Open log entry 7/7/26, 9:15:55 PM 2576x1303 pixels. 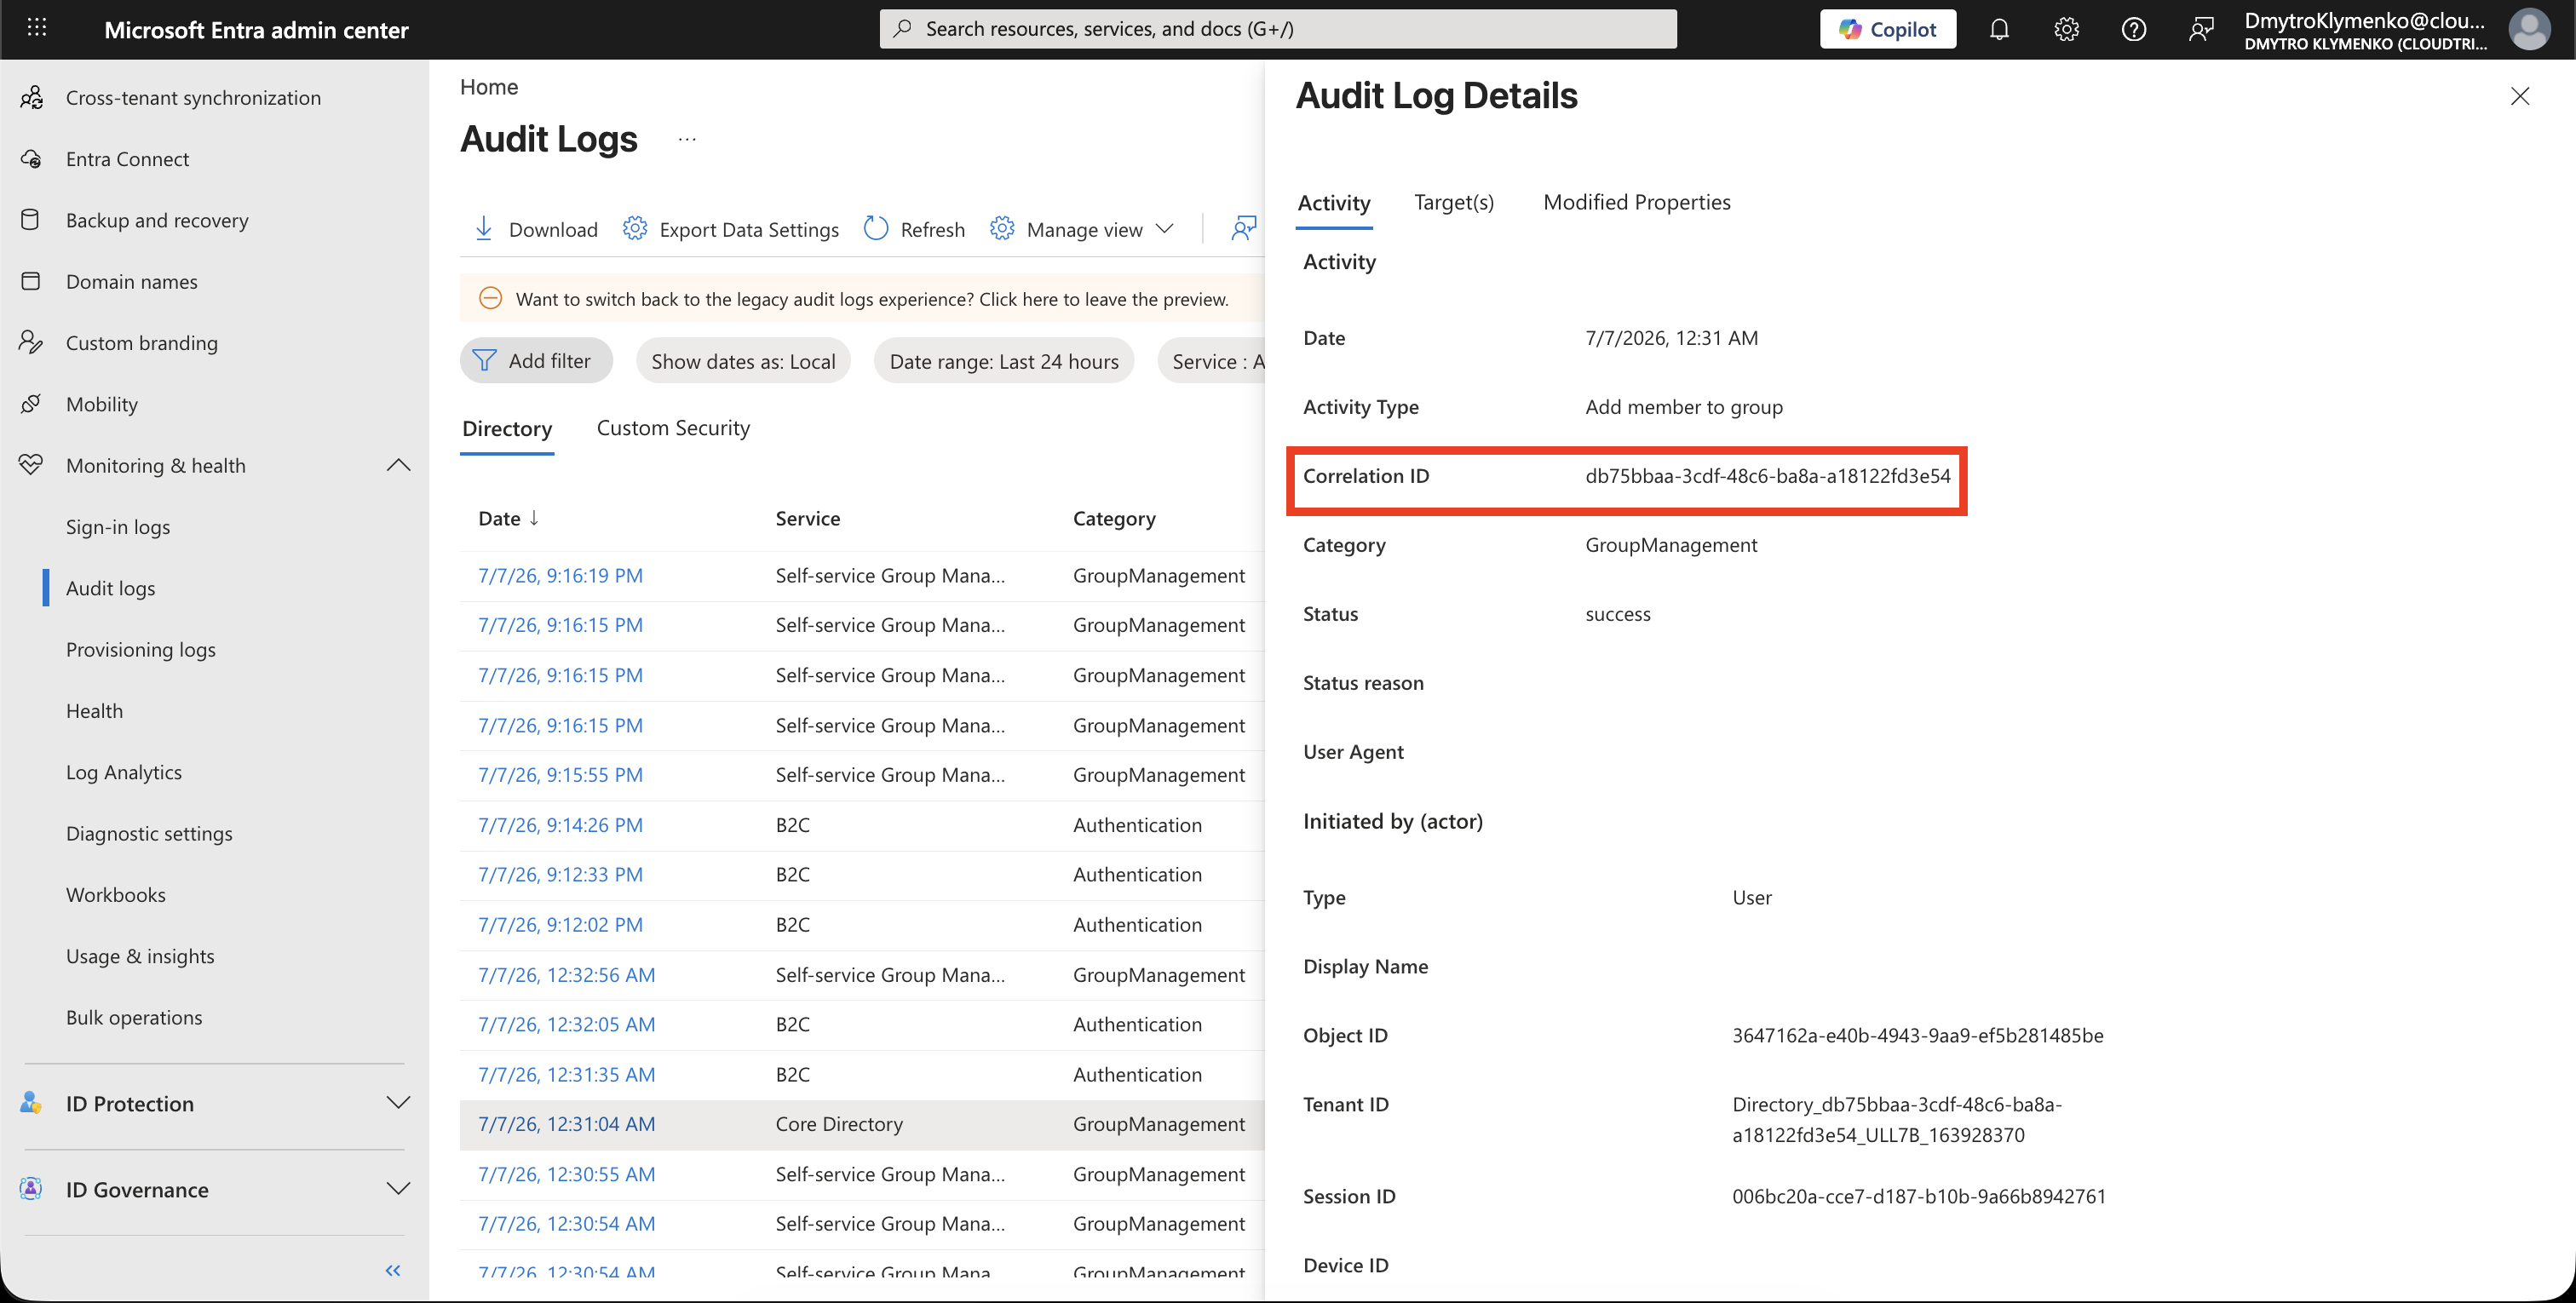pyautogui.click(x=560, y=774)
